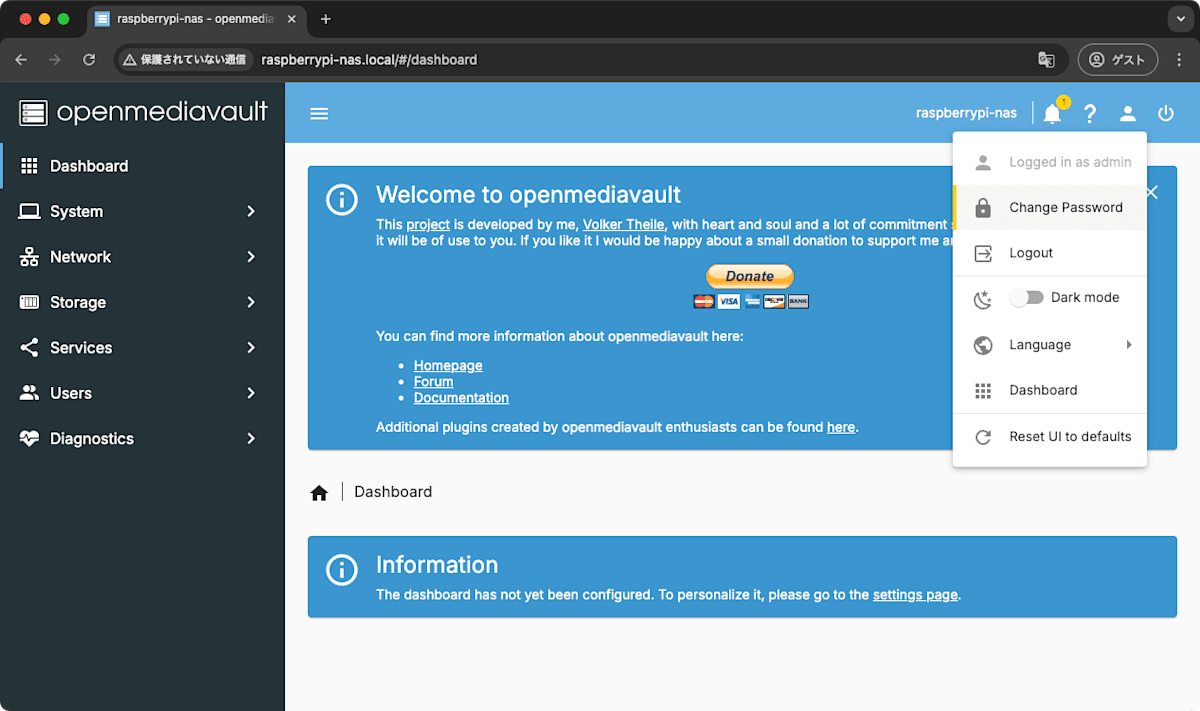The image size is (1200, 711).
Task: Open the browser three-dot menu
Action: [1179, 60]
